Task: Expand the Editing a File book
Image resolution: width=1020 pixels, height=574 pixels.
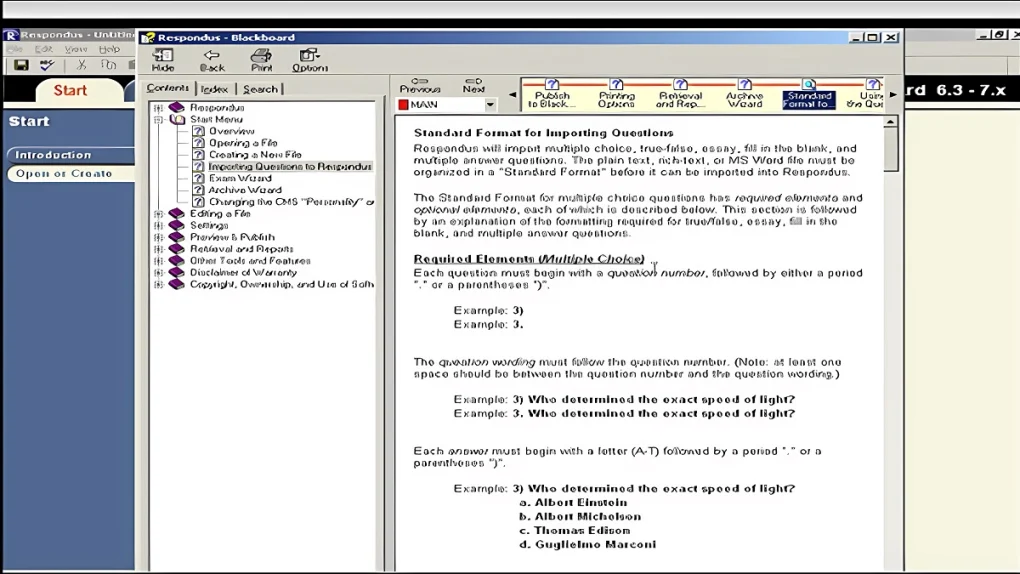Action: [x=158, y=214]
